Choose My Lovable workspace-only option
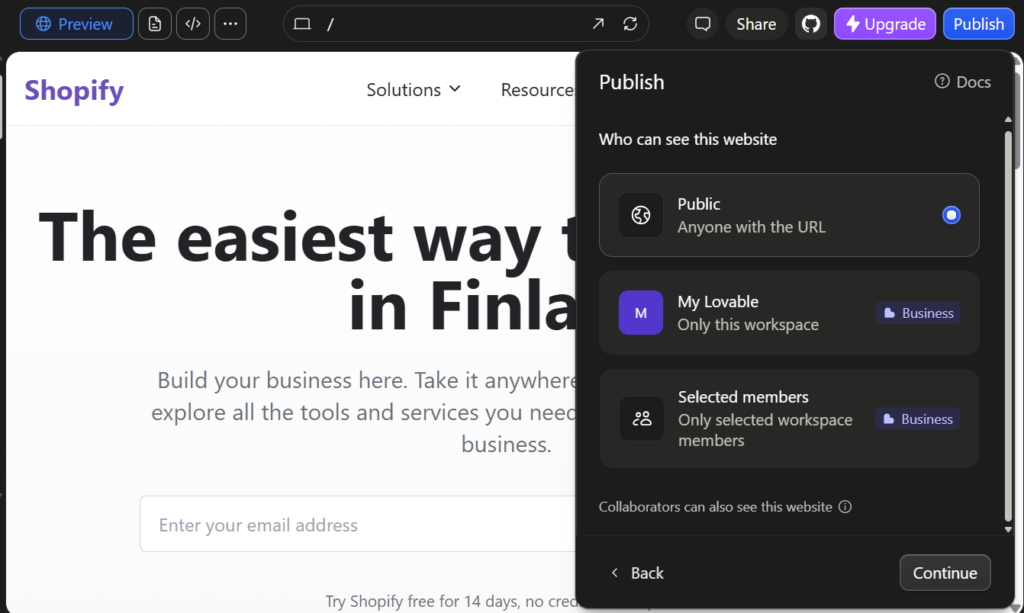Viewport: 1024px width, 613px height. tap(789, 313)
